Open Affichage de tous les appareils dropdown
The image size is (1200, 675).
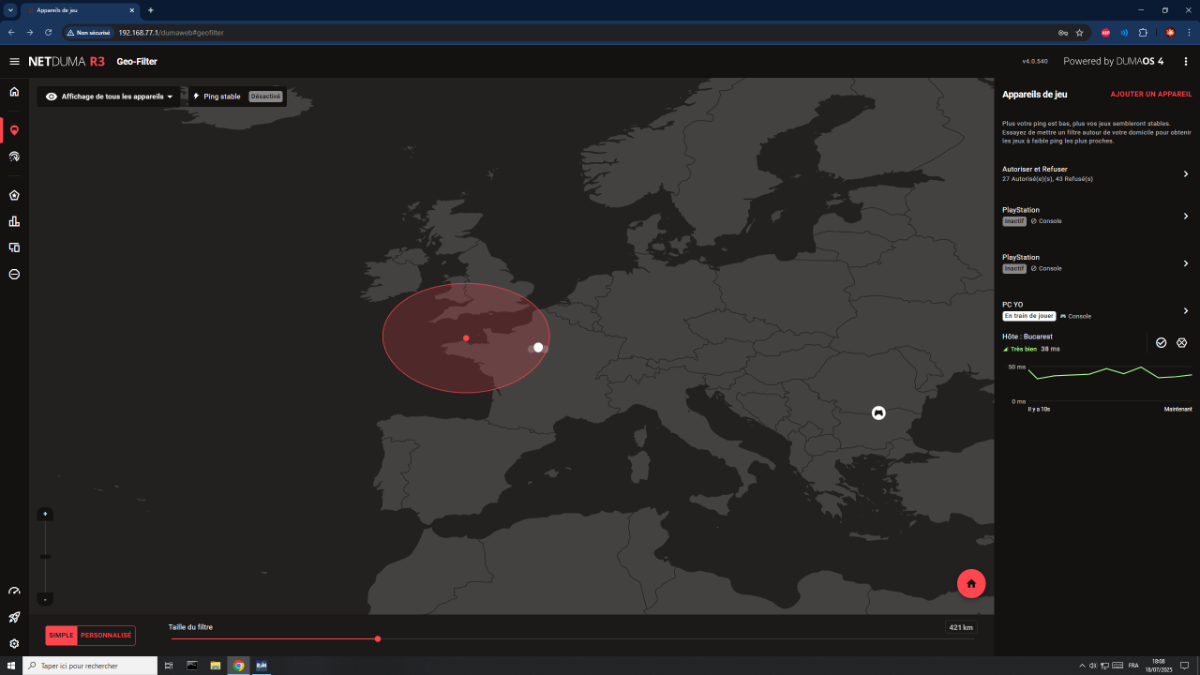[110, 97]
